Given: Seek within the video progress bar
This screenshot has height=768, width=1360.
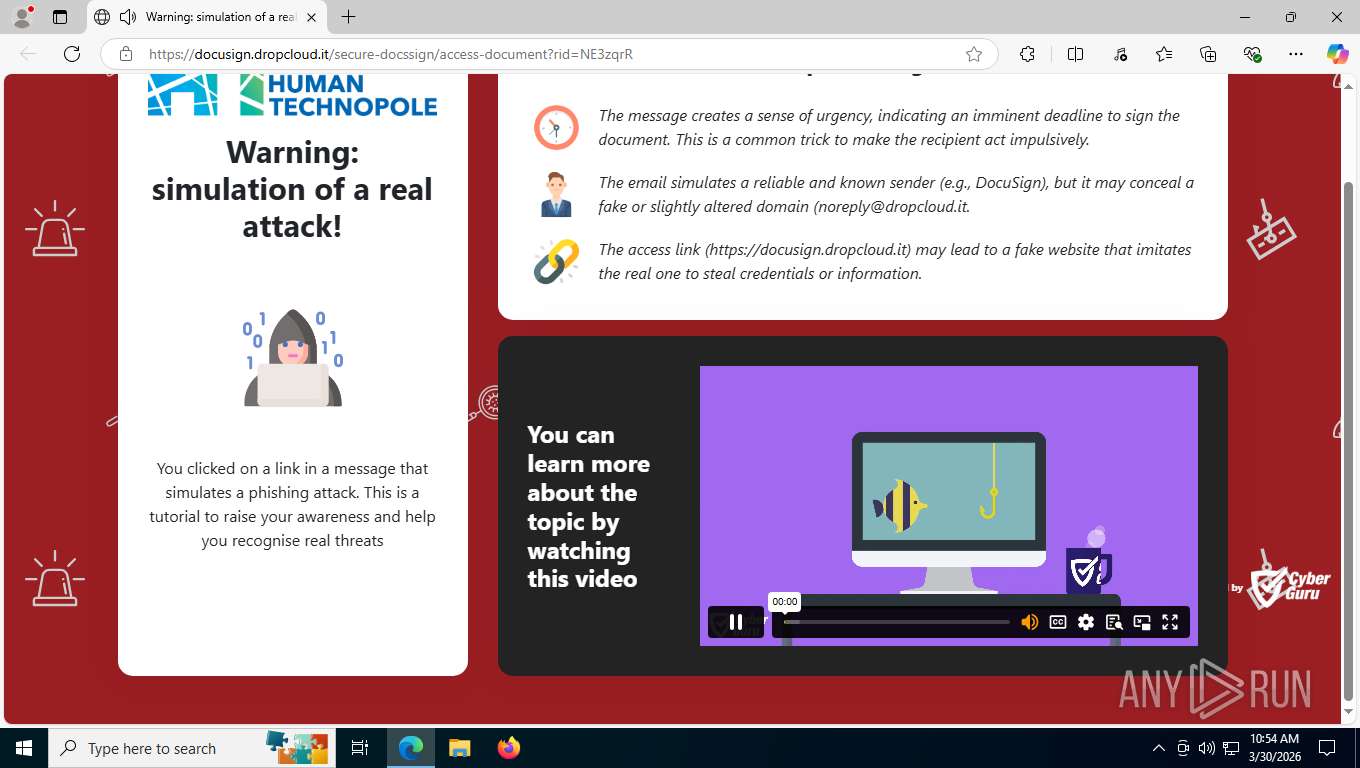Looking at the screenshot, I should tap(896, 622).
